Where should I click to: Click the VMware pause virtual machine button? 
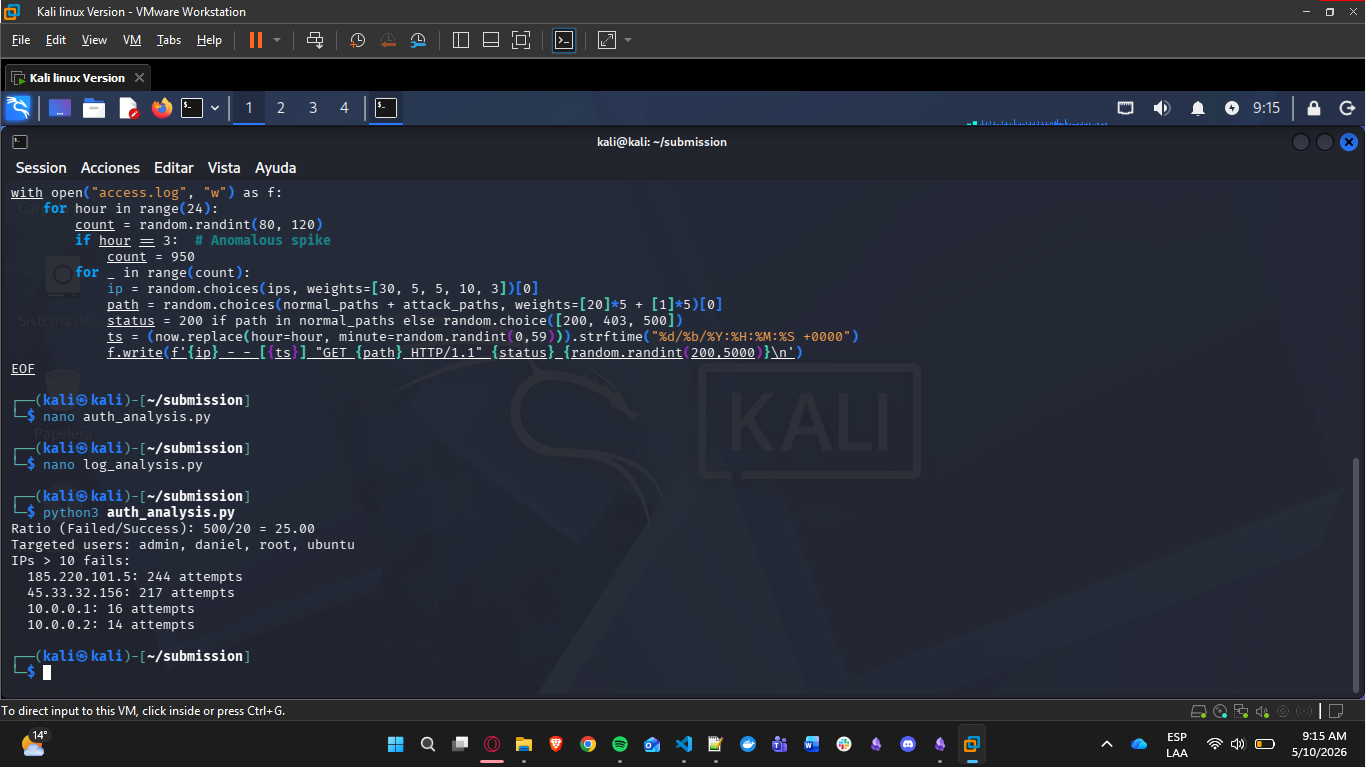tap(256, 40)
